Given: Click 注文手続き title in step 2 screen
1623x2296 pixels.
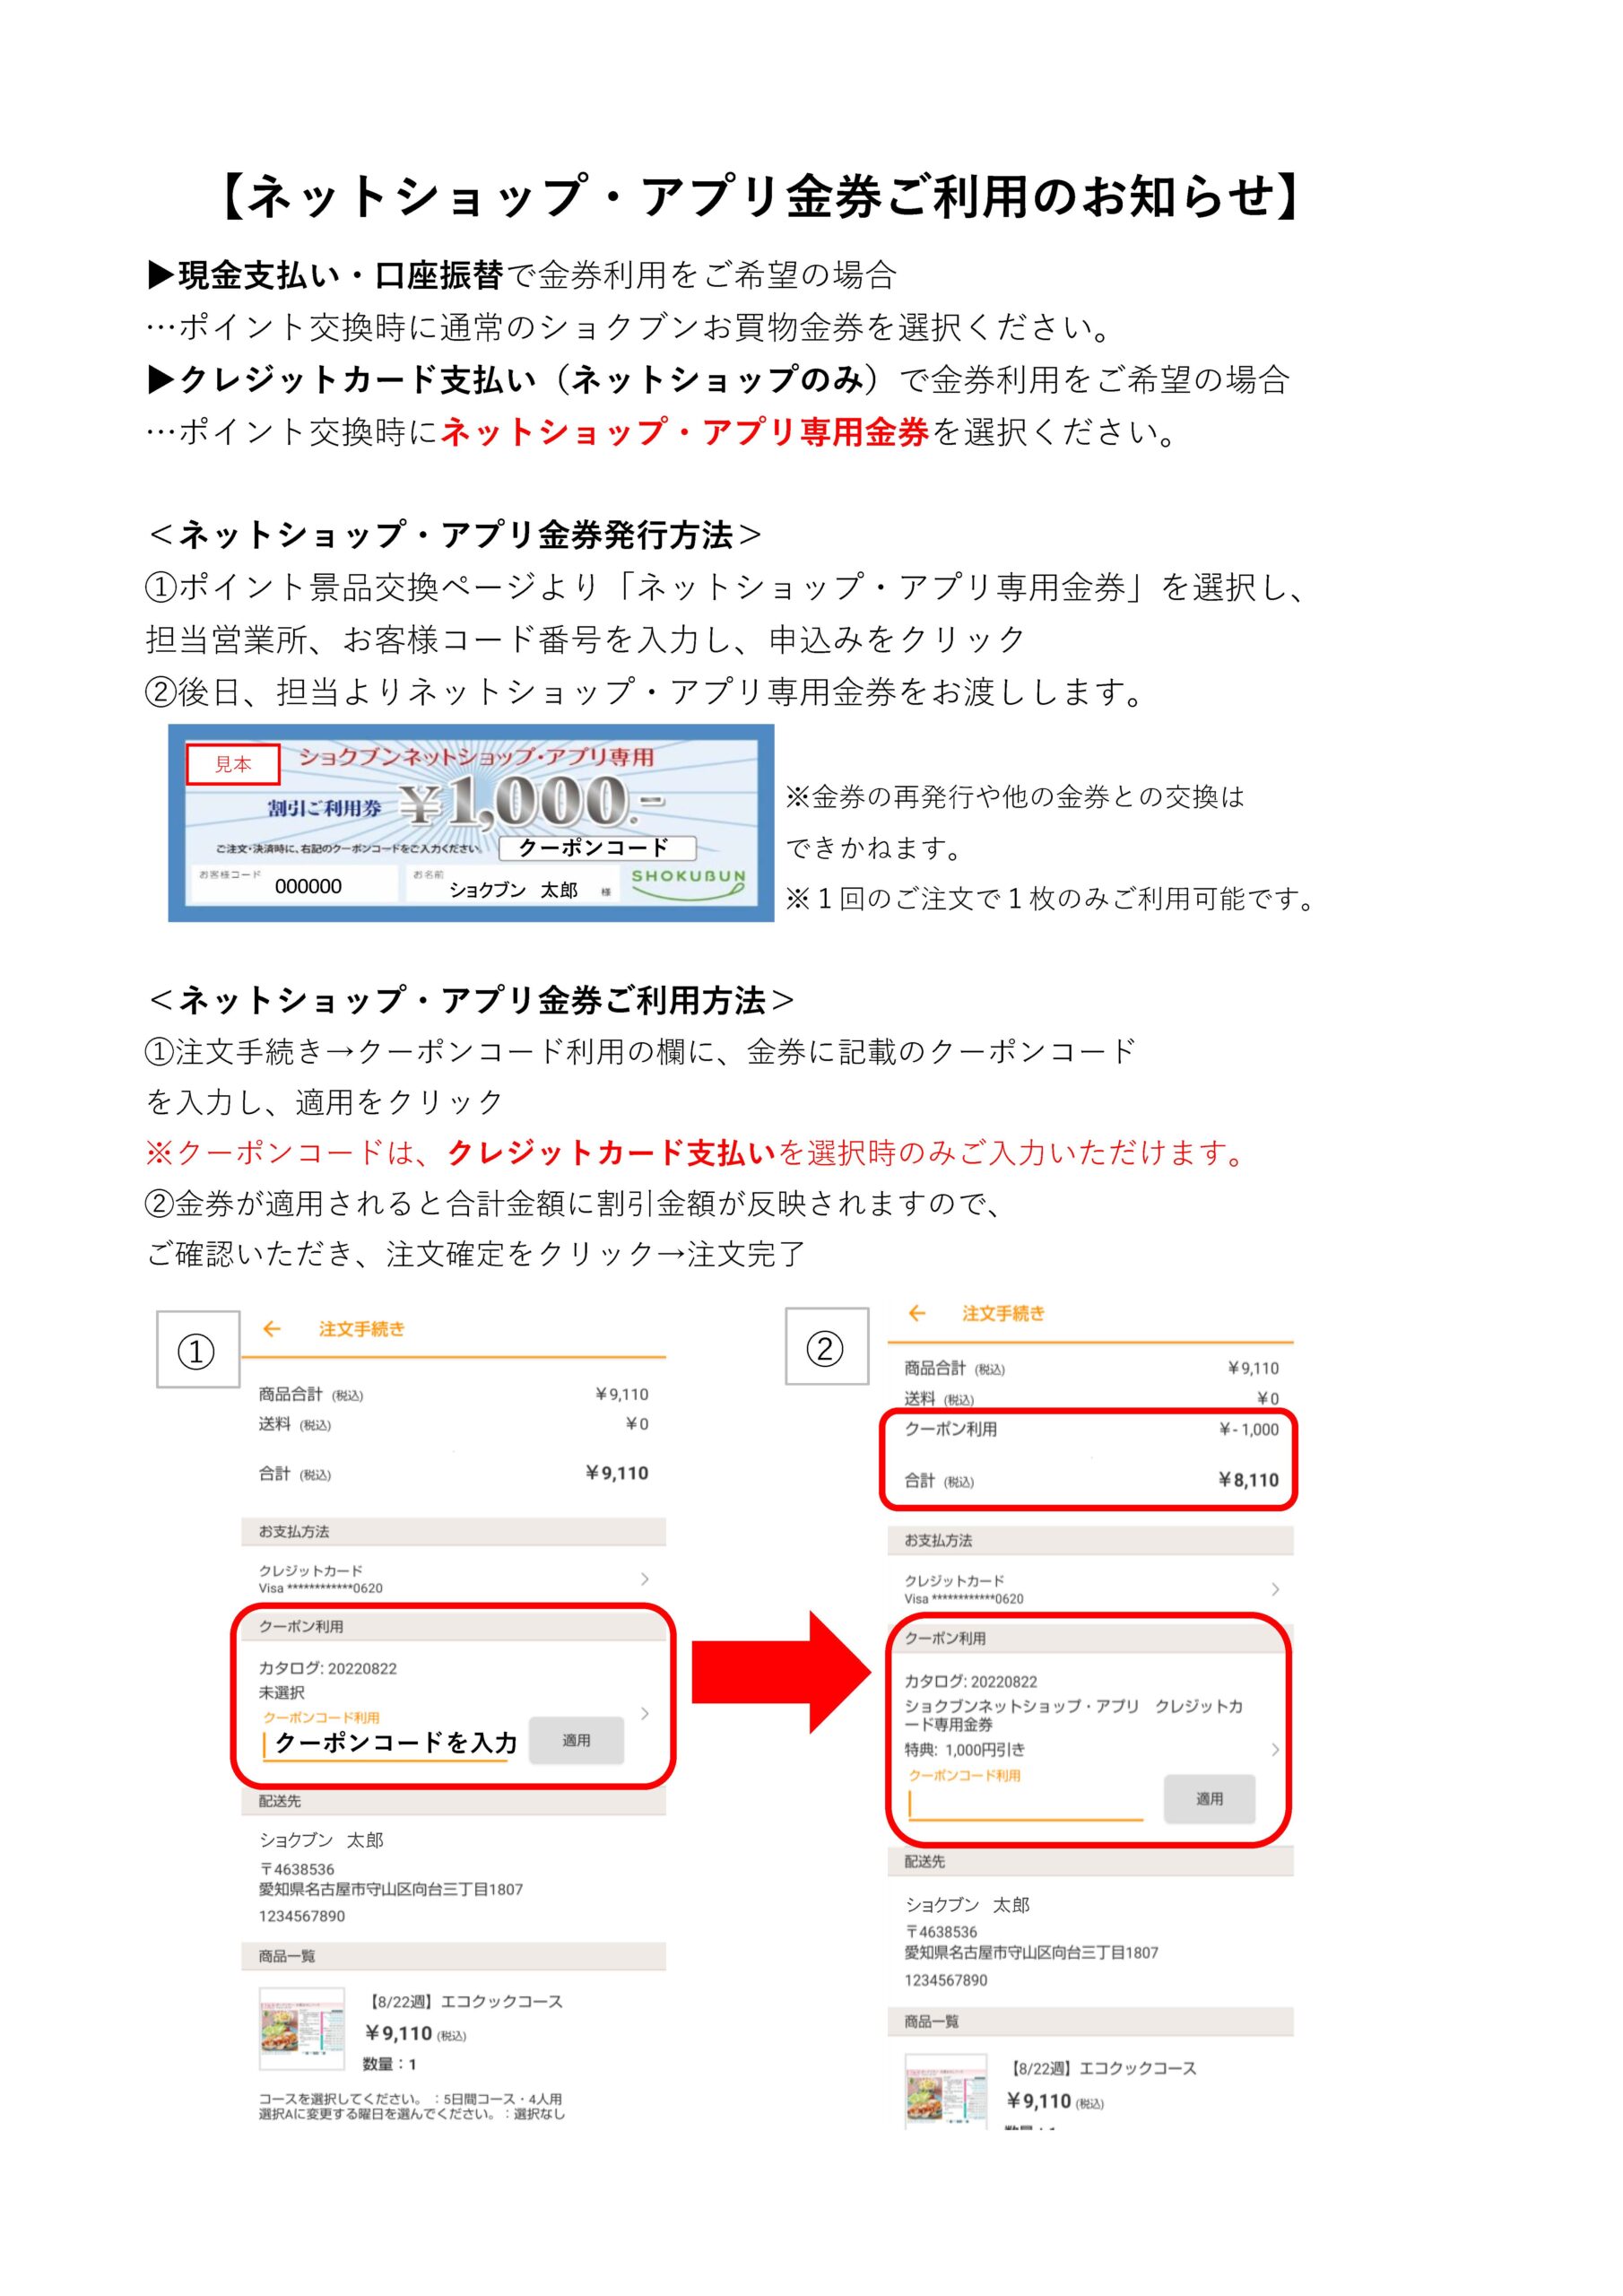Looking at the screenshot, I should point(1003,1313).
